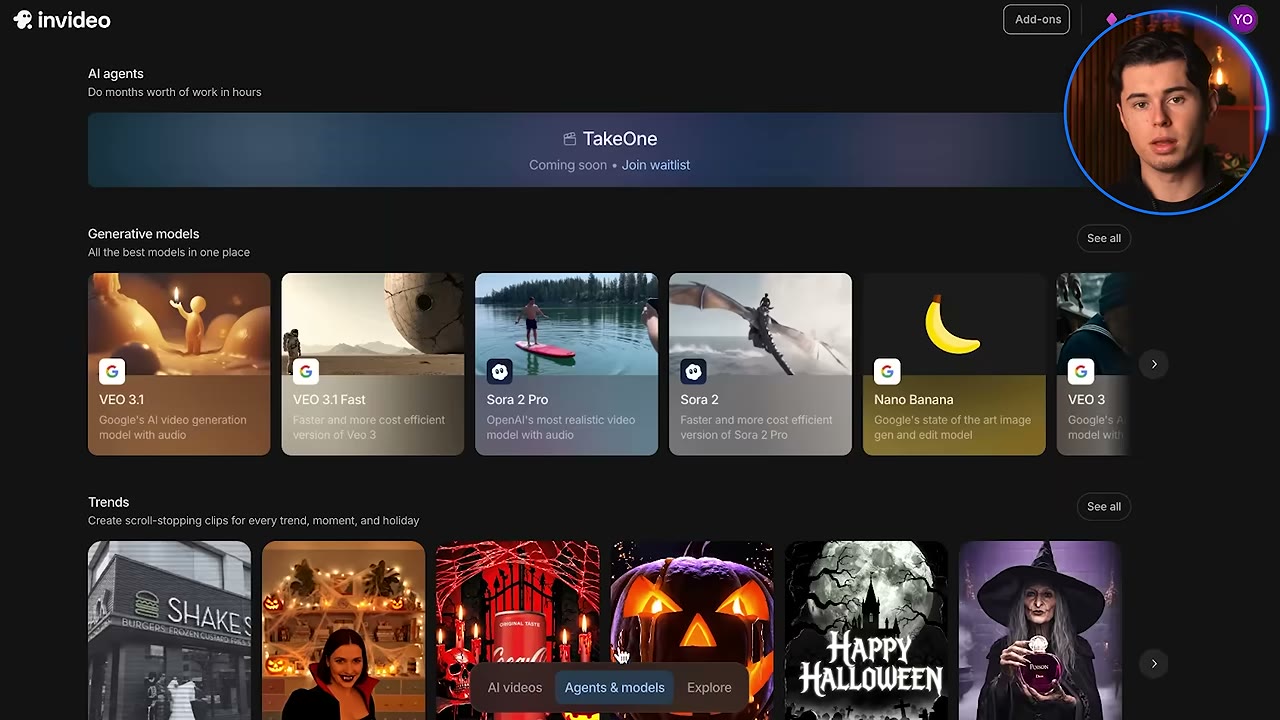Open the VEO 3.1 Fast model title

tap(329, 399)
